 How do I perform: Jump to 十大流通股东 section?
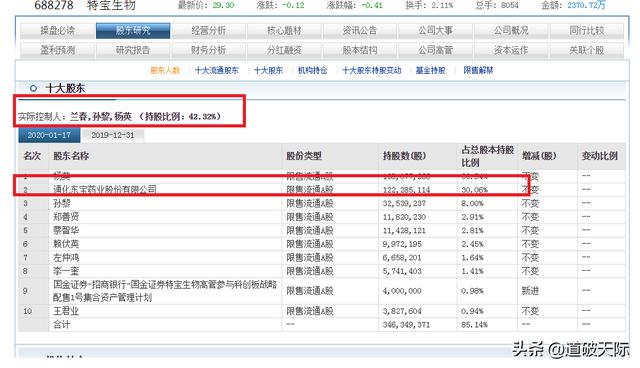(217, 70)
